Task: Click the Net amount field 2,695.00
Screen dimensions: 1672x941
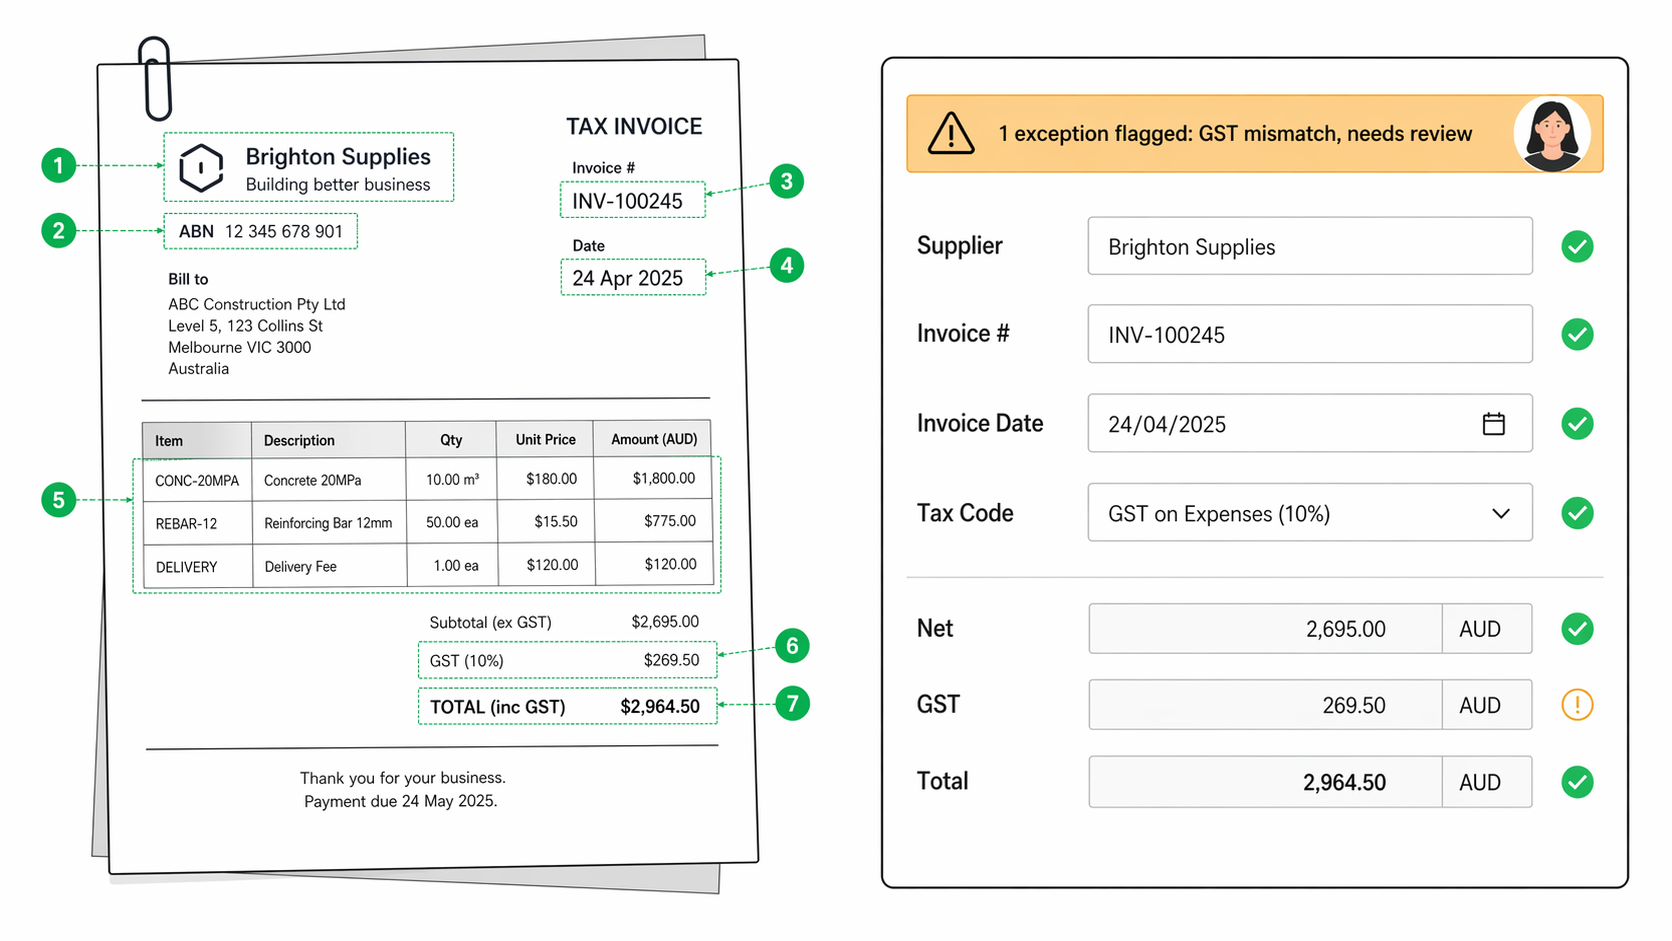Action: click(1265, 629)
